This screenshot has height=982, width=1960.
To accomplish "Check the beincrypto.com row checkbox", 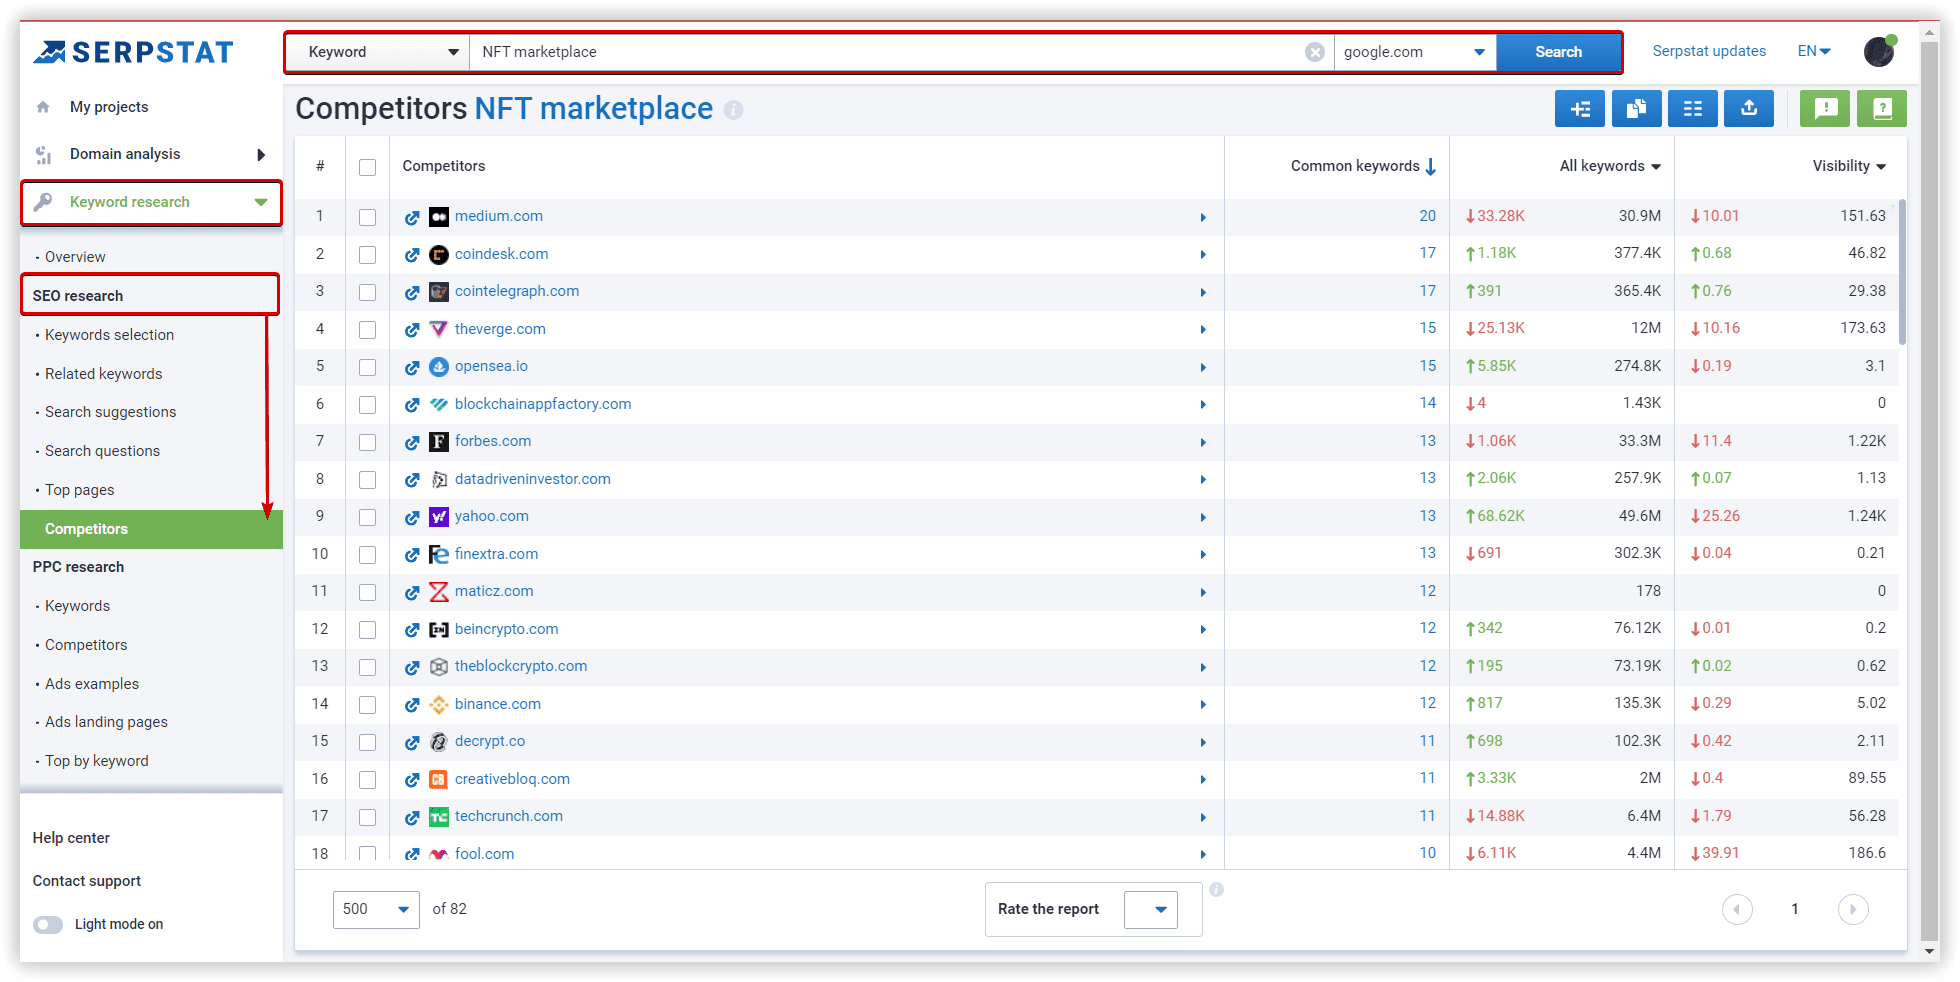I will click(368, 630).
